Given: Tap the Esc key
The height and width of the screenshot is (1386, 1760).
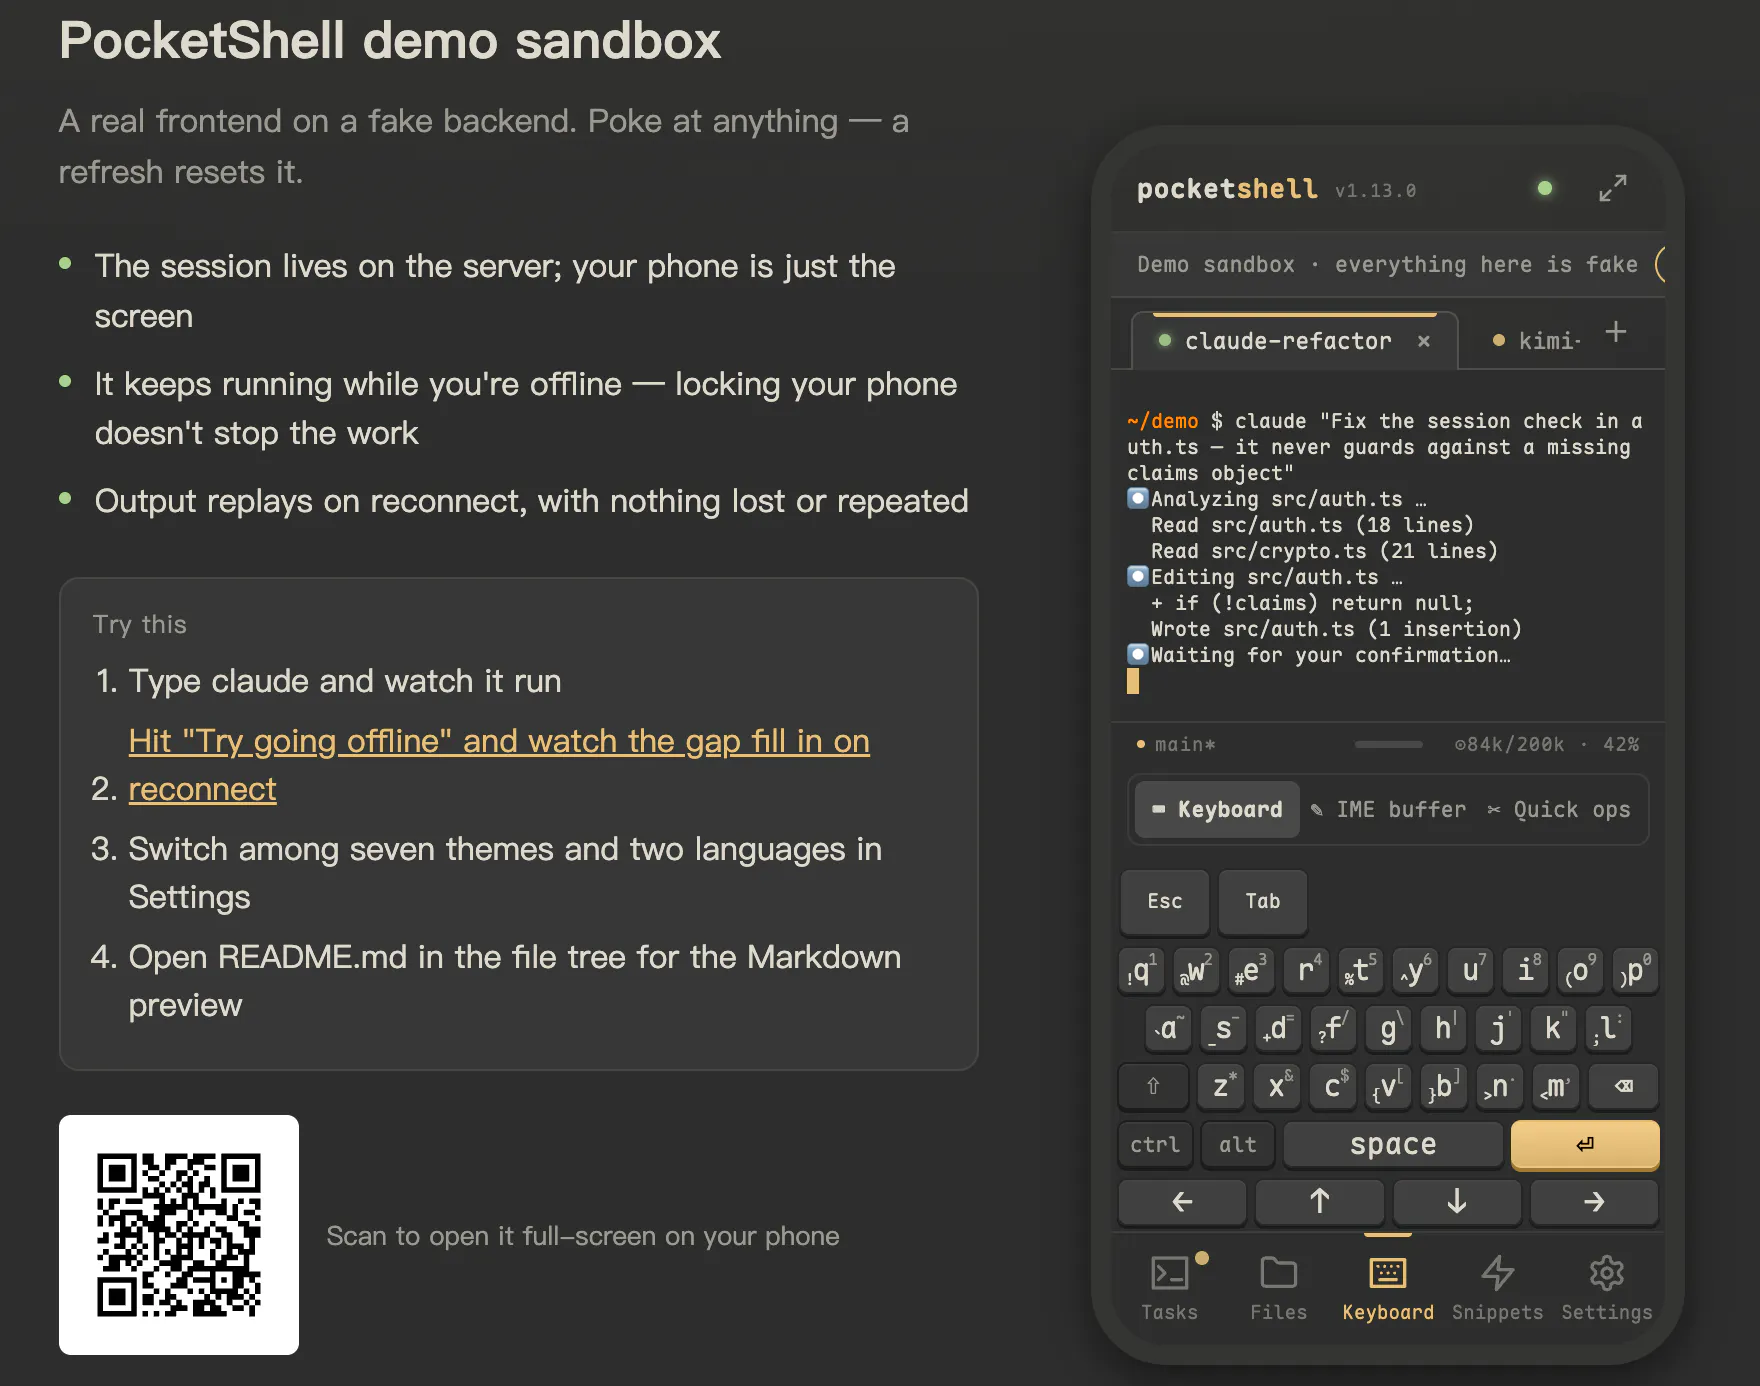Looking at the screenshot, I should point(1165,901).
